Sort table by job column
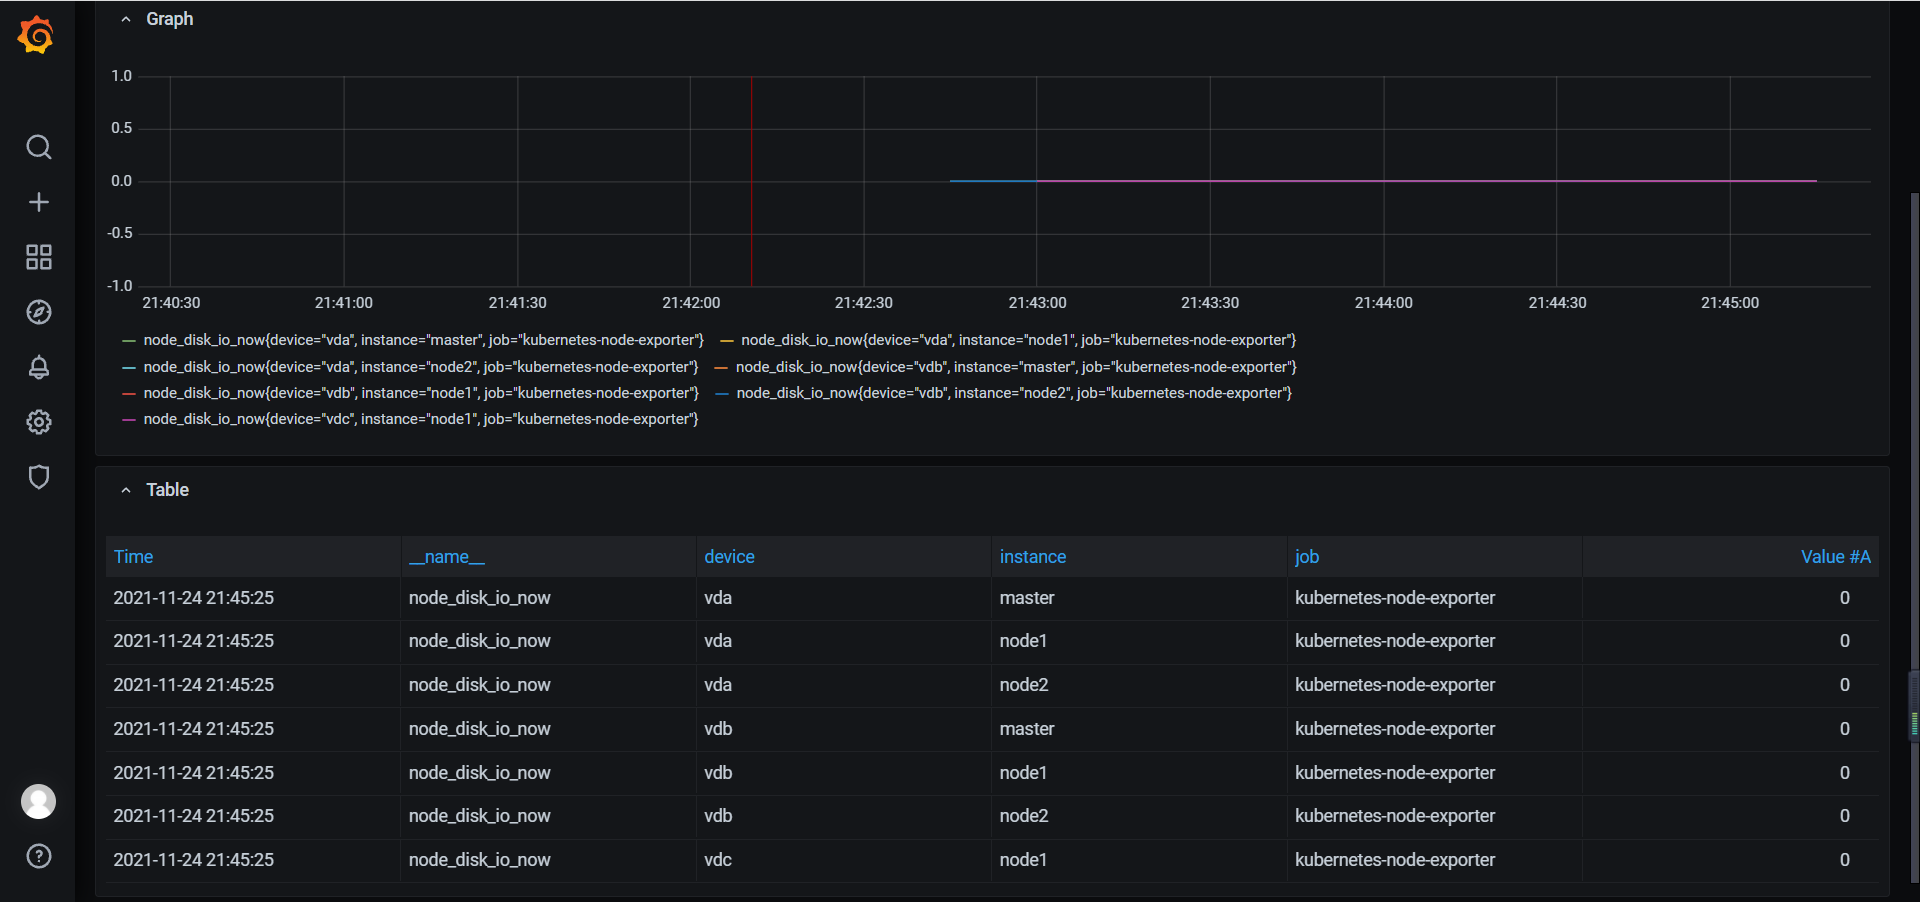 point(1307,557)
